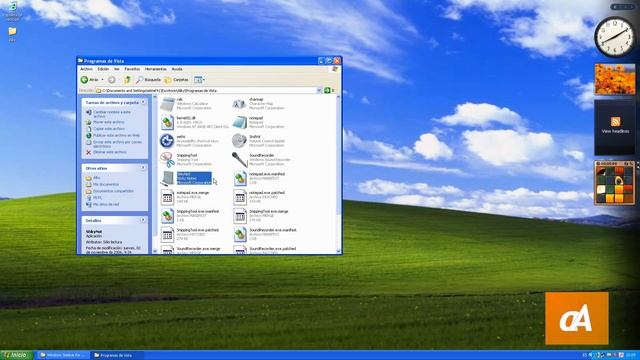The height and width of the screenshot is (360, 640).
Task: Click Publicar este archivo en Web
Action: coord(116,135)
